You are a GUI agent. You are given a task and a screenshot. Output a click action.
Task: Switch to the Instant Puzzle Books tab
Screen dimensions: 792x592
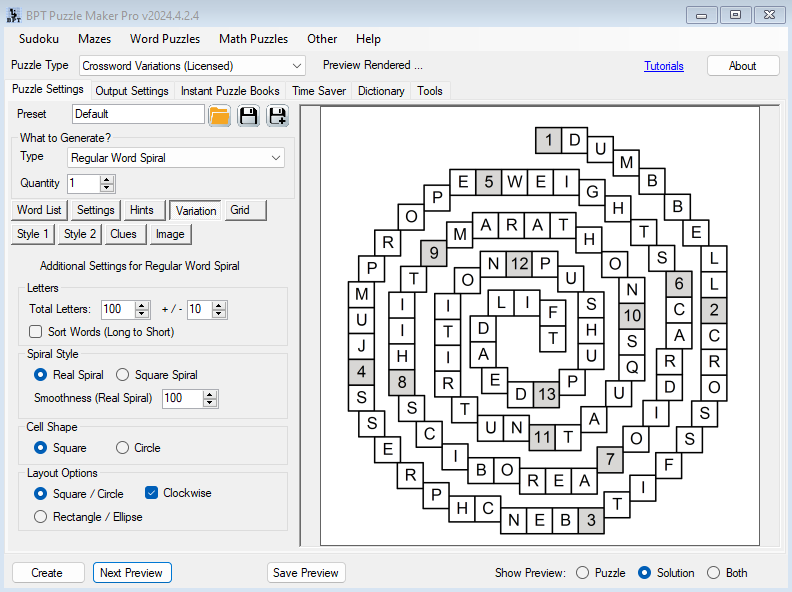(230, 91)
